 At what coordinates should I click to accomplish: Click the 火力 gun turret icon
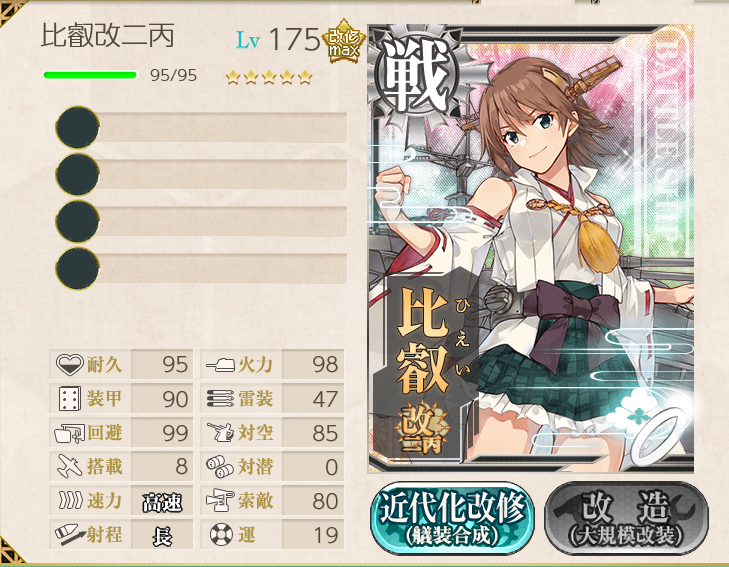coord(220,364)
